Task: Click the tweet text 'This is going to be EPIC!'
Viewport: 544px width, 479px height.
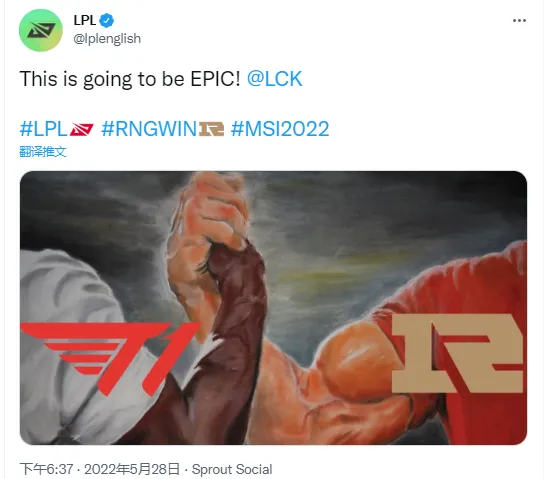Action: tap(130, 79)
